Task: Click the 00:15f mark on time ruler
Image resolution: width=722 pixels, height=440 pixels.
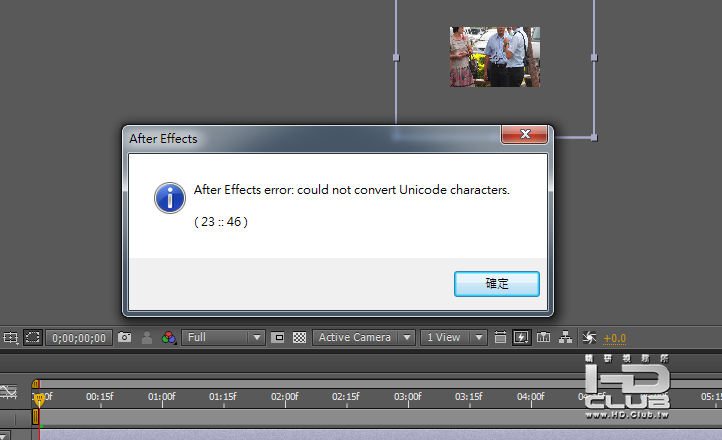Action: (99, 397)
